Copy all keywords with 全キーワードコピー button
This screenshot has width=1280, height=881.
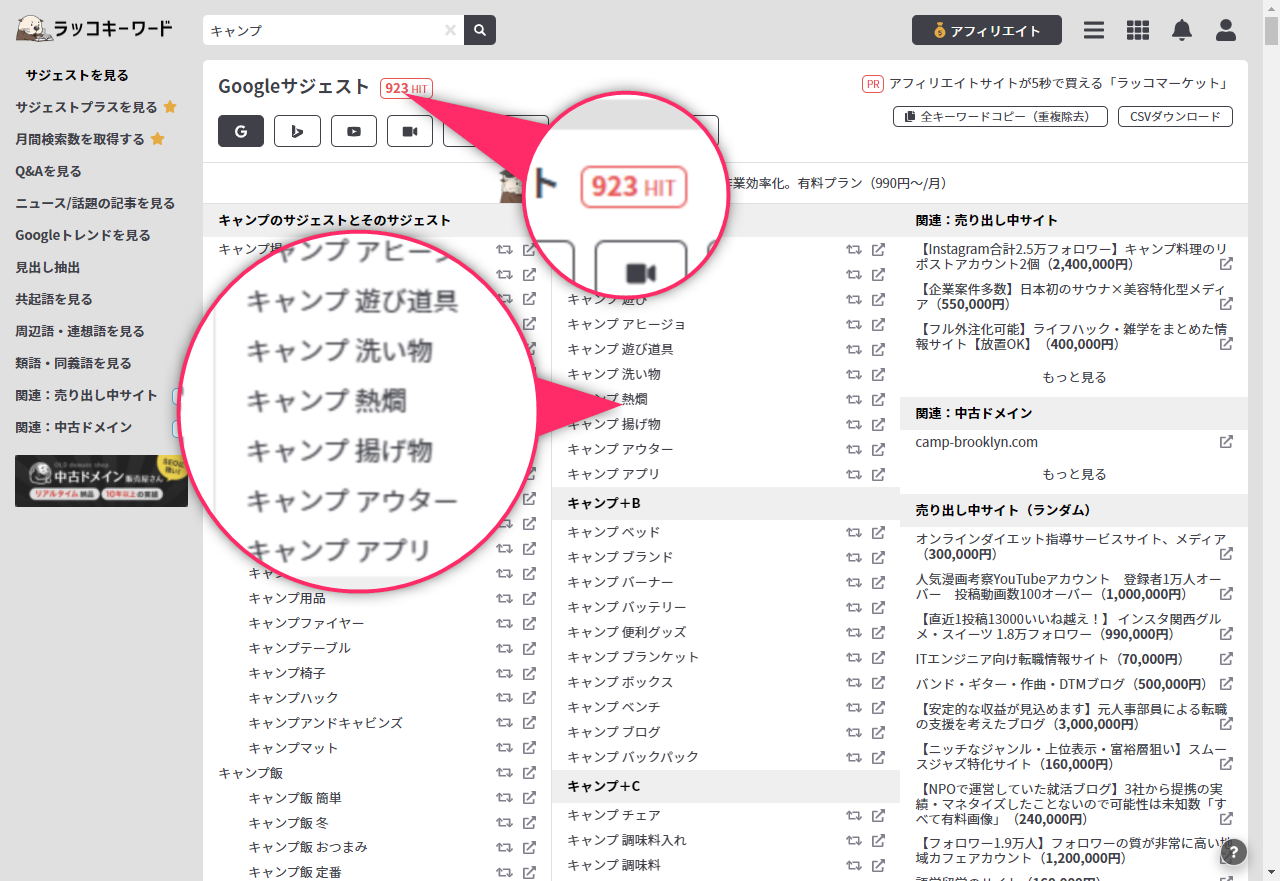pos(1000,117)
